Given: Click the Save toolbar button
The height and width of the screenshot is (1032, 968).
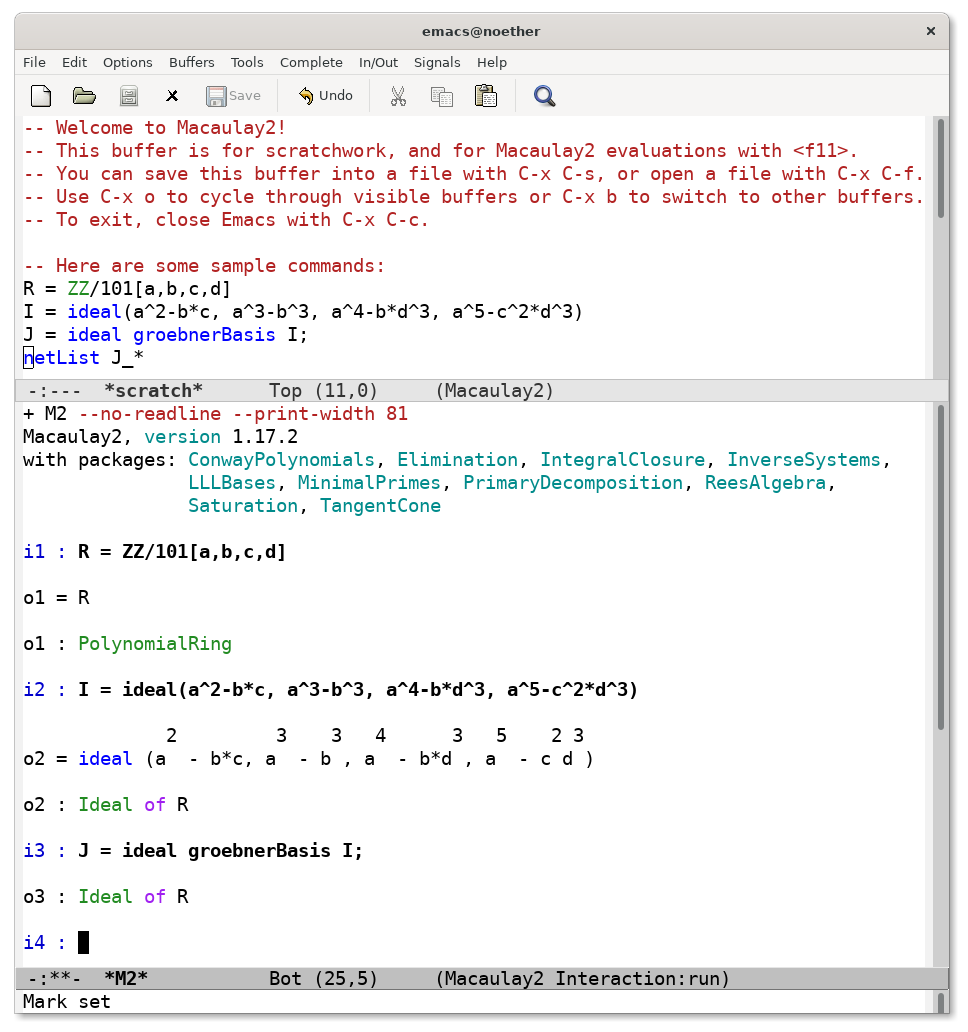Looking at the screenshot, I should click(233, 96).
